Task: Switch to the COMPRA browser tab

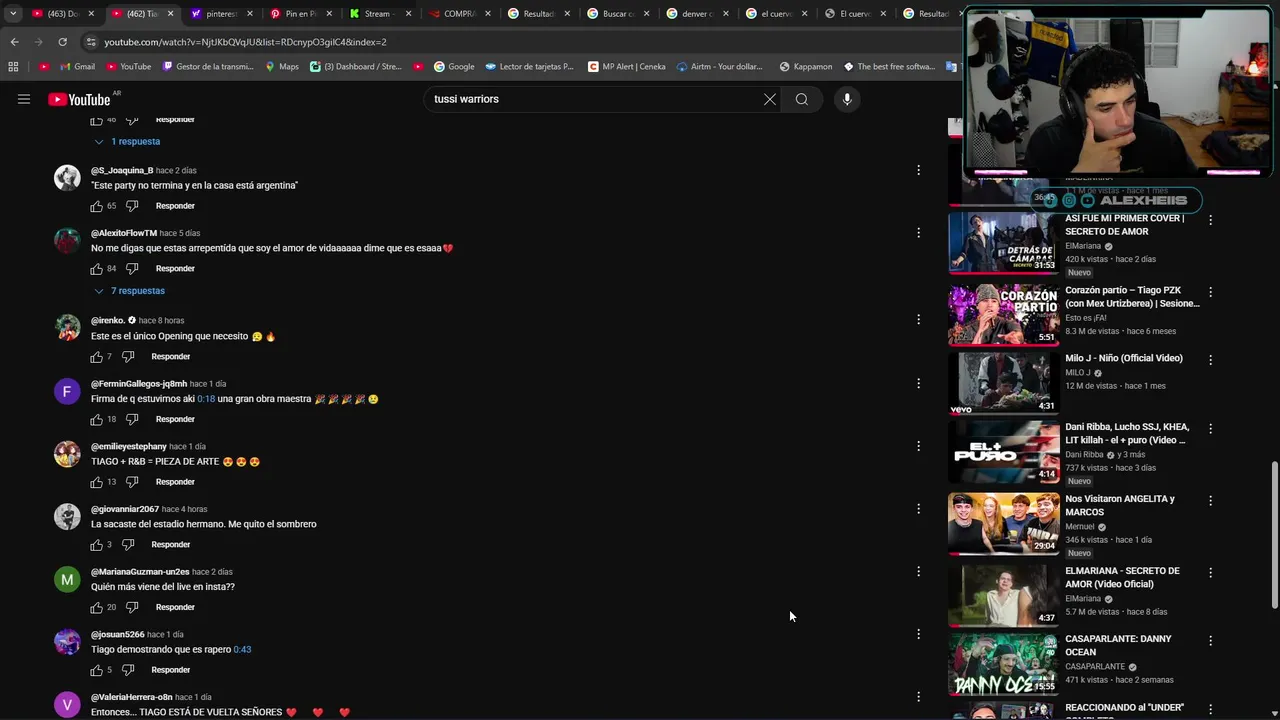Action: tap(458, 14)
